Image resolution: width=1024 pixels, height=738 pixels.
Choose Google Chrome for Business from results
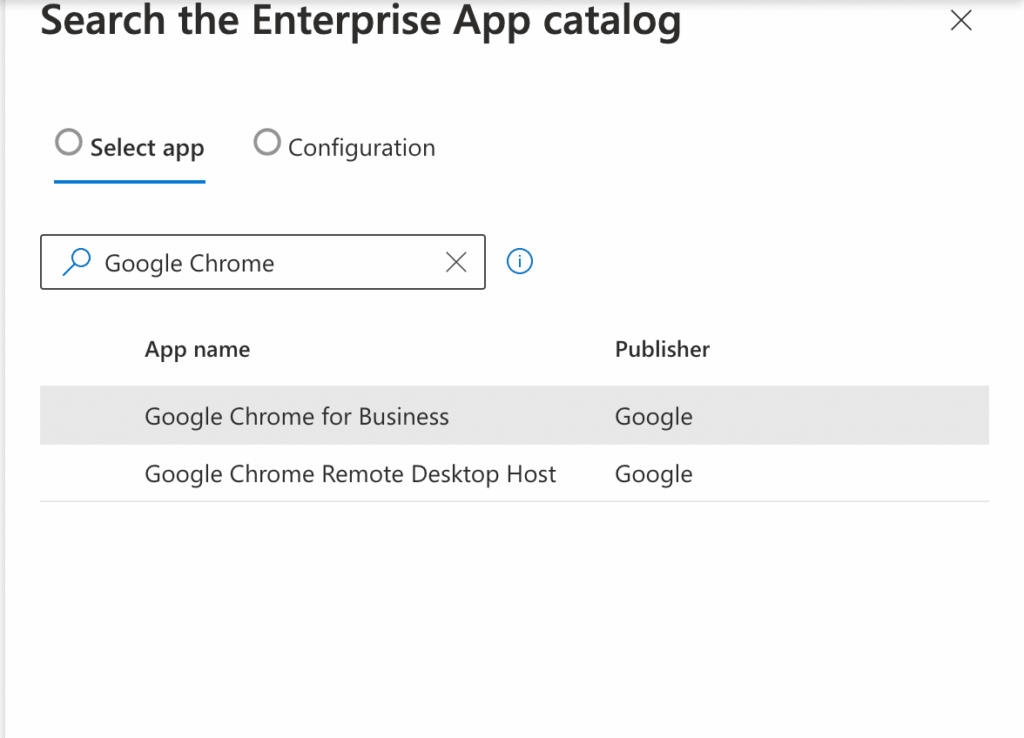click(x=297, y=416)
